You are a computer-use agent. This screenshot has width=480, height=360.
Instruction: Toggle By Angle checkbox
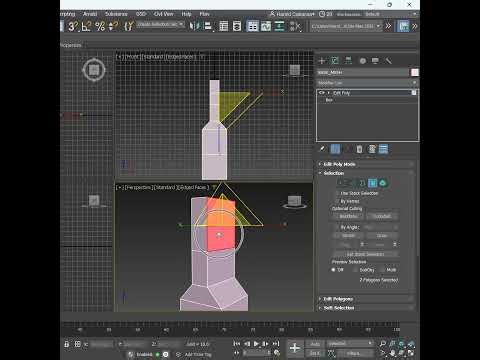pyautogui.click(x=337, y=227)
